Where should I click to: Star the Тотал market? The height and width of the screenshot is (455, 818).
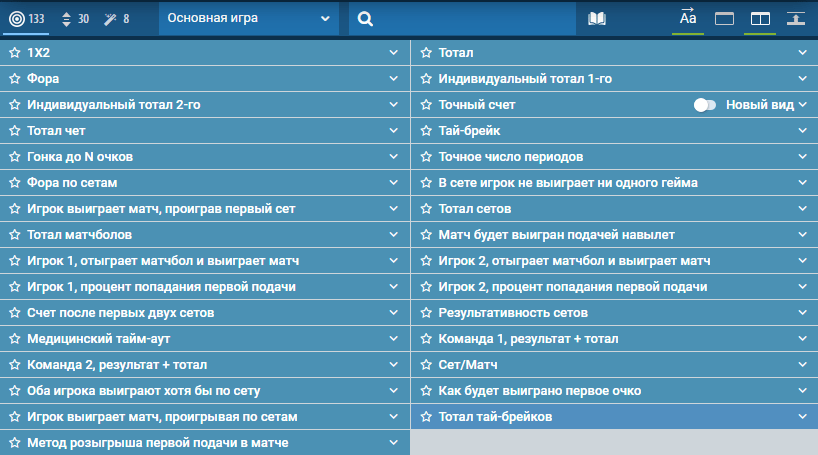[426, 52]
